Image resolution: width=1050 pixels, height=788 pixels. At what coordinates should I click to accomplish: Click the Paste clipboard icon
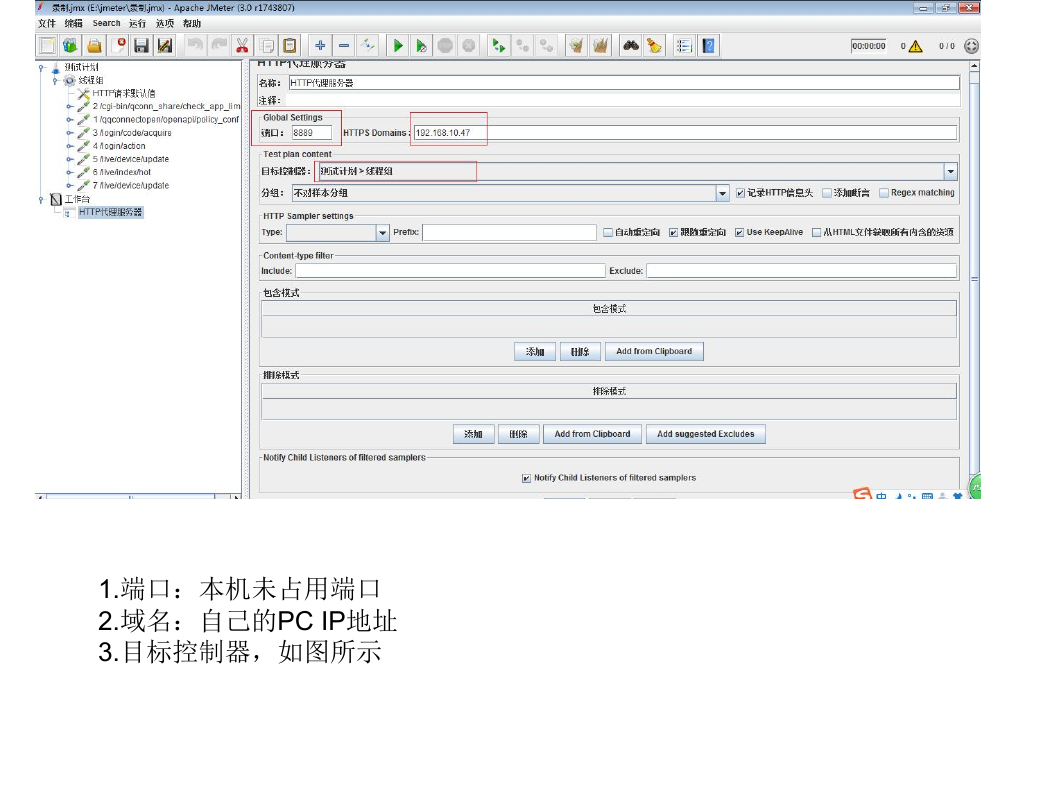tap(290, 46)
